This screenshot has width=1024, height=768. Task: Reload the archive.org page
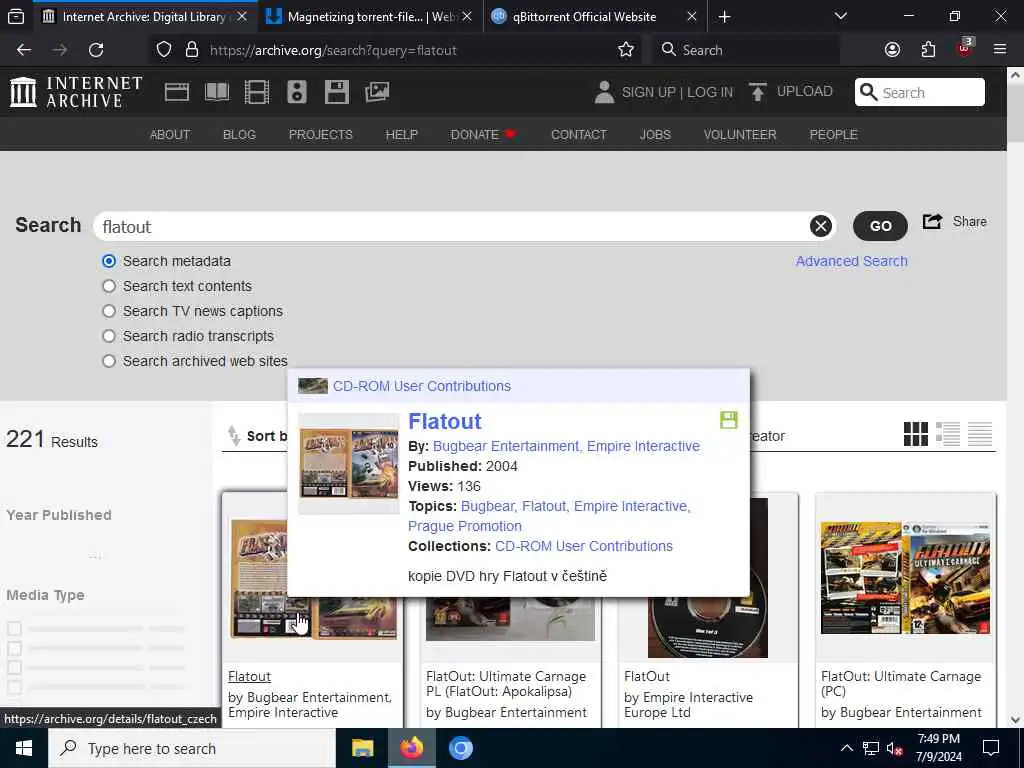point(96,50)
